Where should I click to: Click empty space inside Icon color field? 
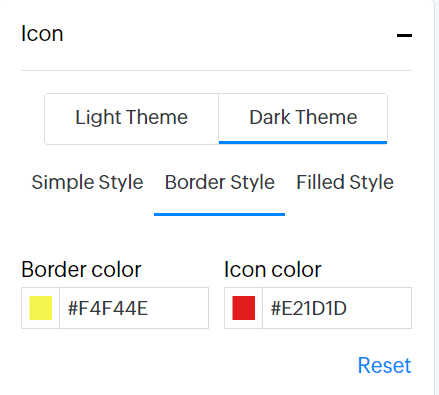(x=379, y=308)
